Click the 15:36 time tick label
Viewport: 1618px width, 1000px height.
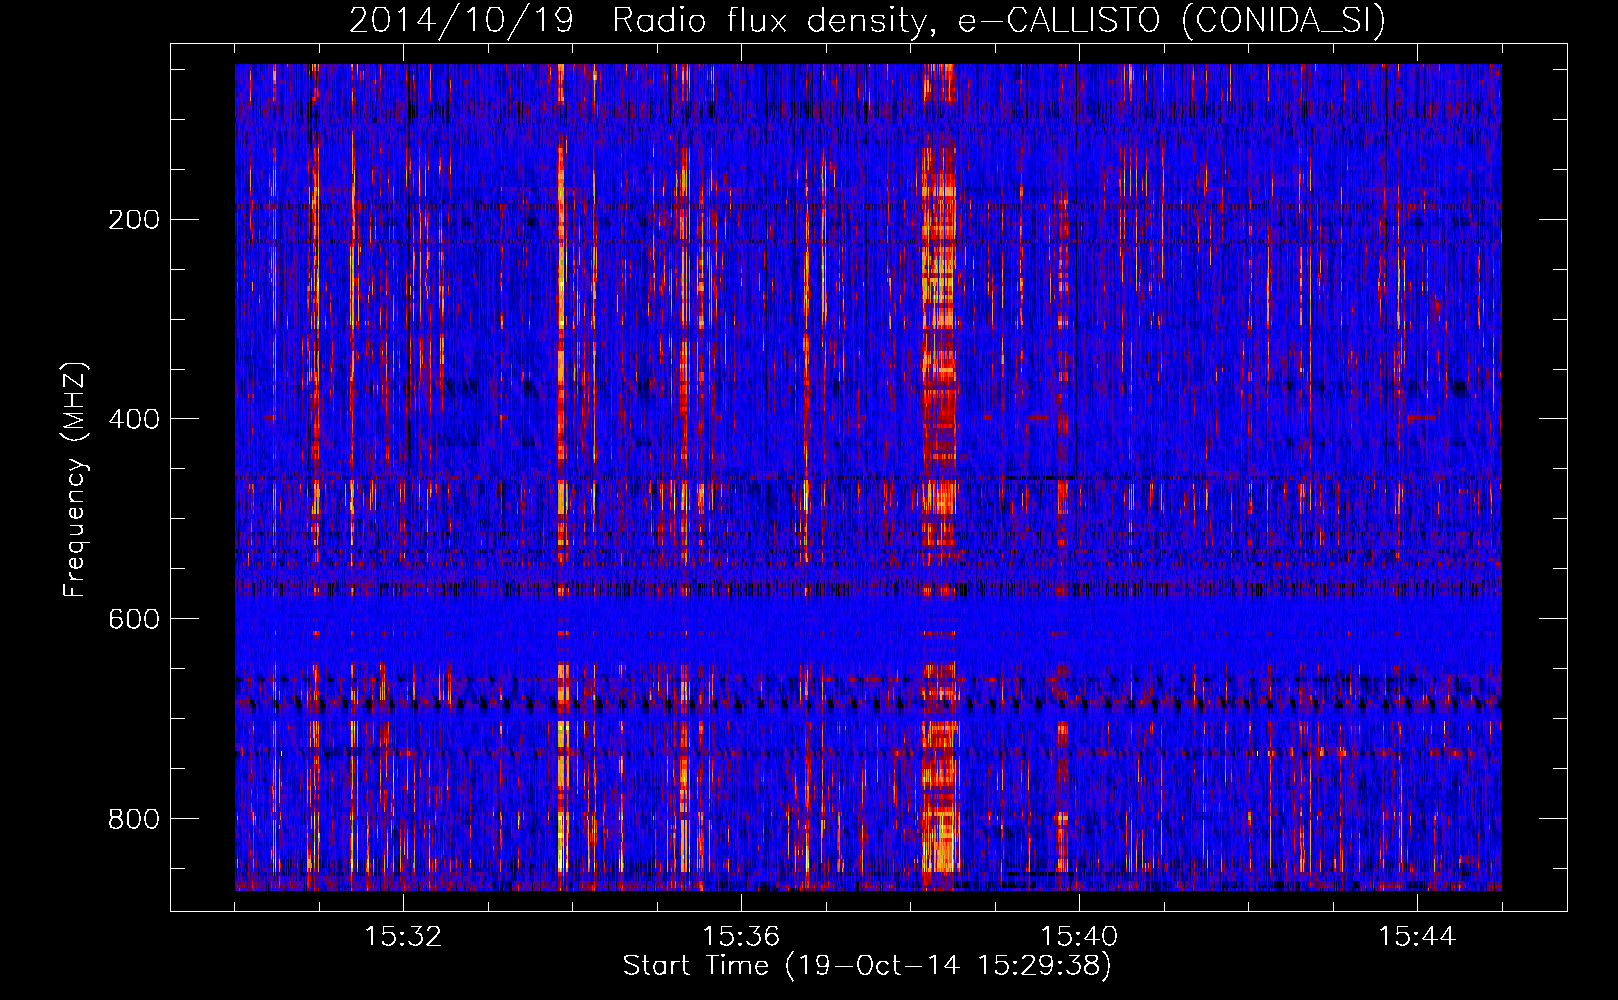point(741,937)
